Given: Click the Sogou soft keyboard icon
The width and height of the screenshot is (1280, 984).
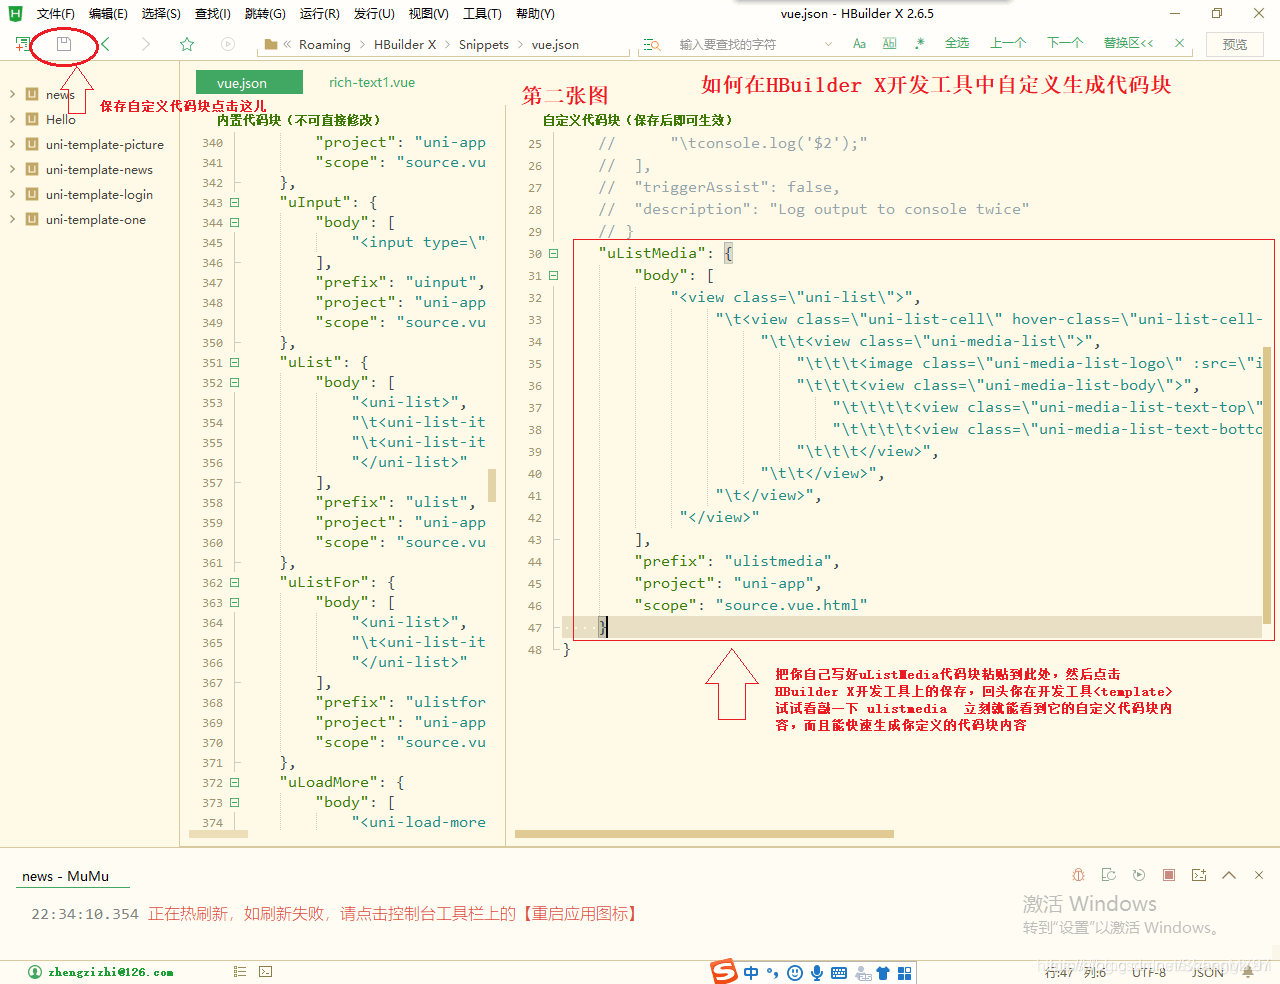Looking at the screenshot, I should (839, 972).
